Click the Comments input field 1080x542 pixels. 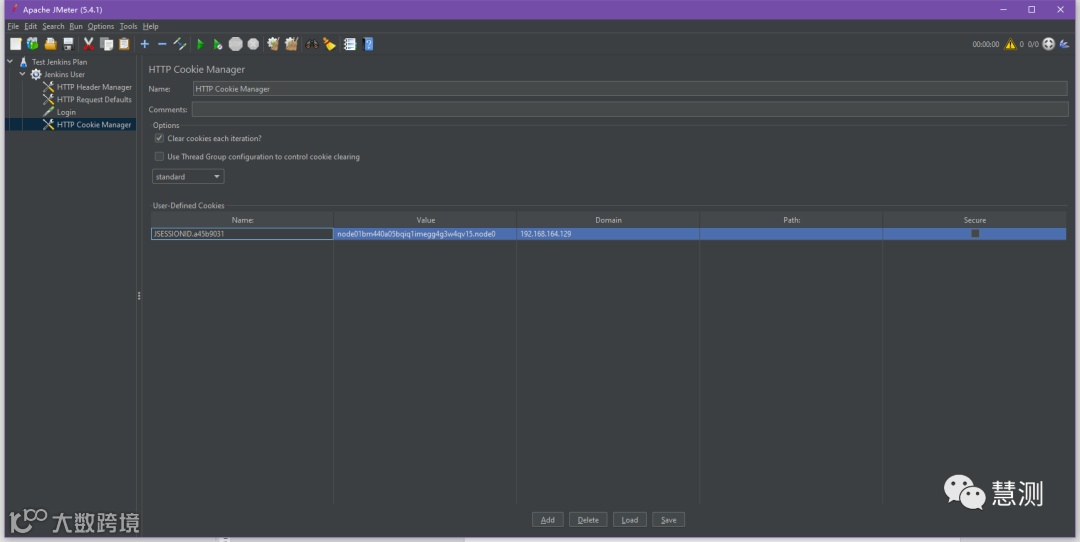pyautogui.click(x=630, y=110)
